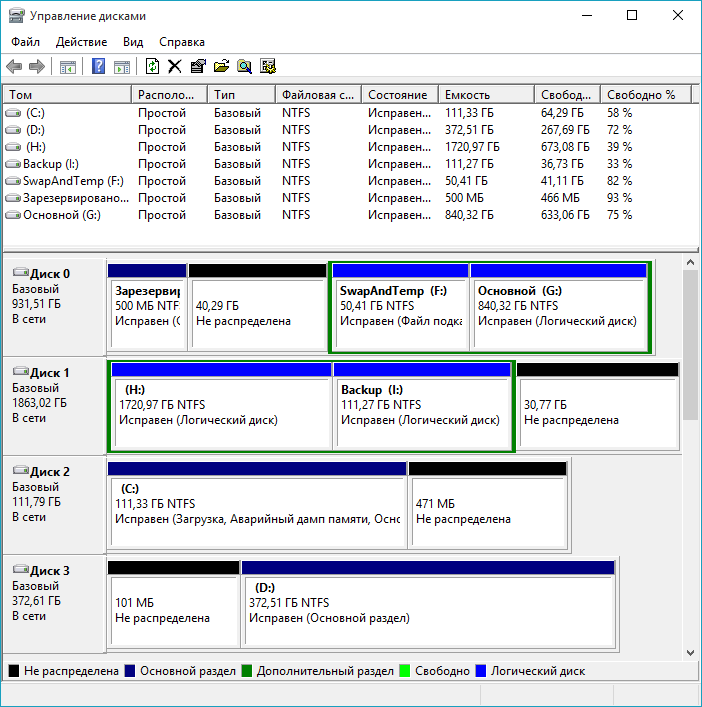Click the 93 % free percentage cell
Viewport: 702px width, 707px height.
point(619,198)
